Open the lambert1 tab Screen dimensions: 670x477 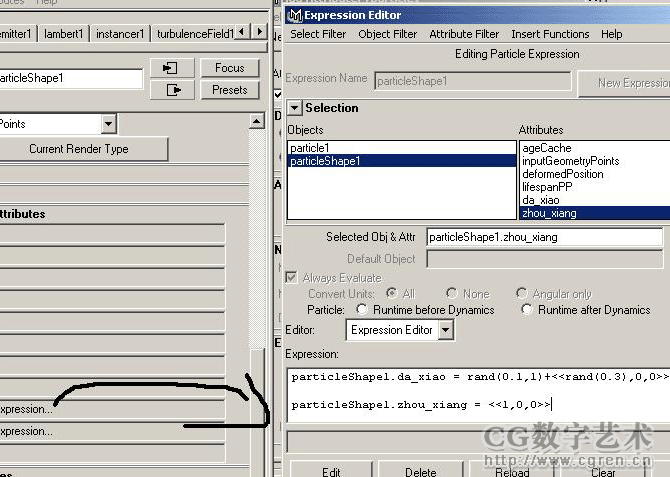point(63,34)
